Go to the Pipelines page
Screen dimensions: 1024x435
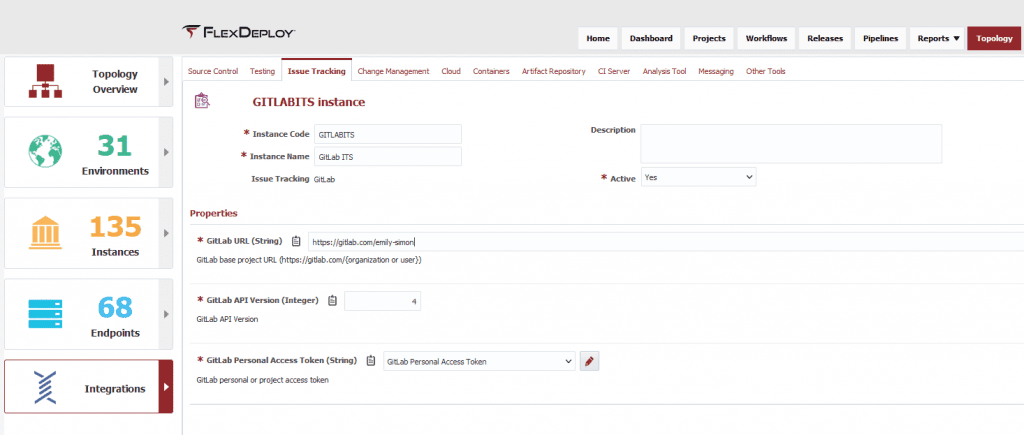point(881,39)
